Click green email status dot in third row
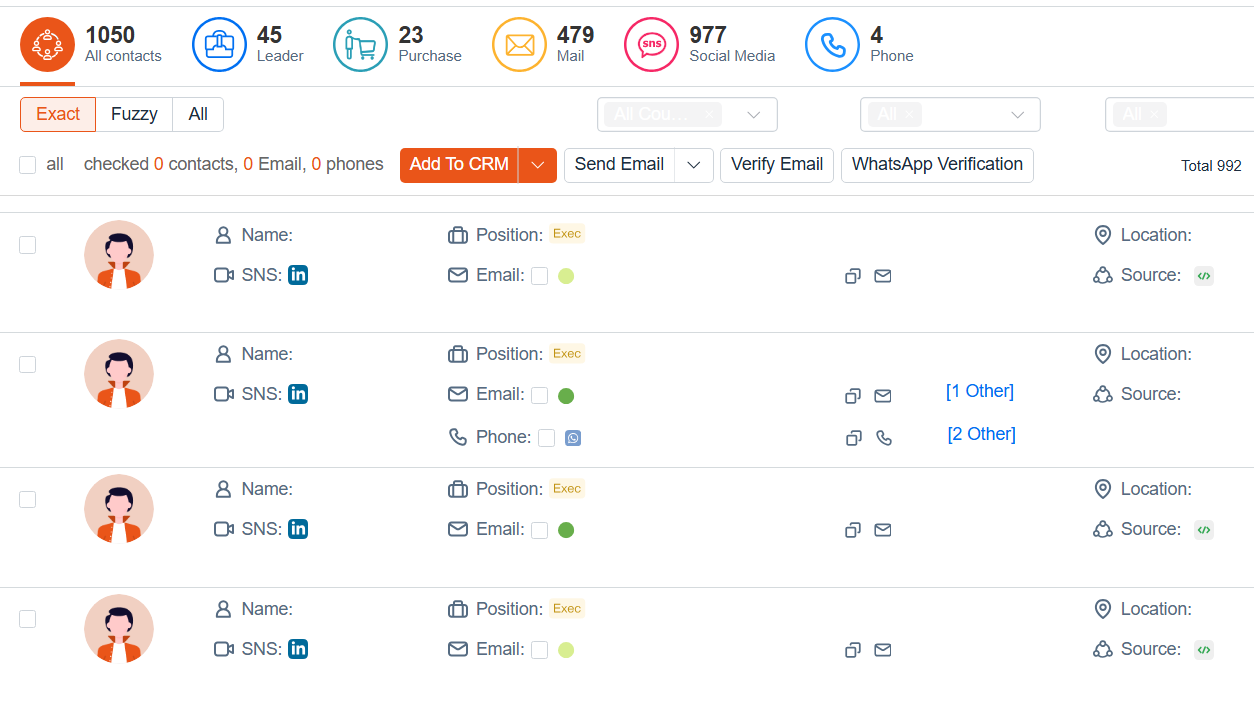 point(566,530)
